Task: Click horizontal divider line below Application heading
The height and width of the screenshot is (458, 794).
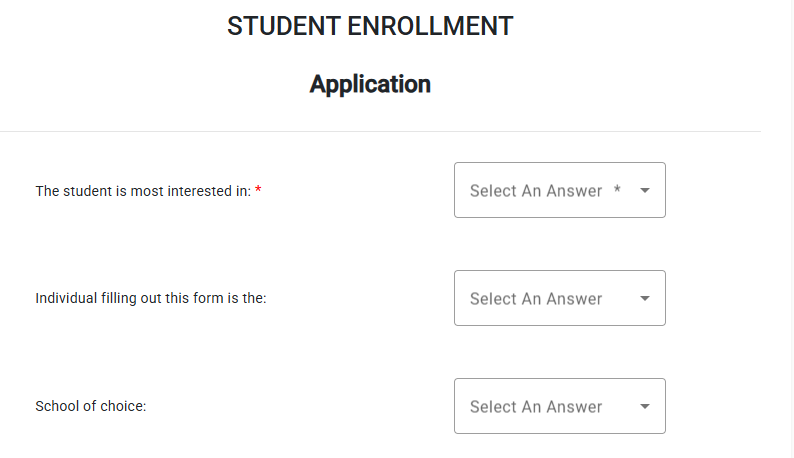Action: click(380, 131)
